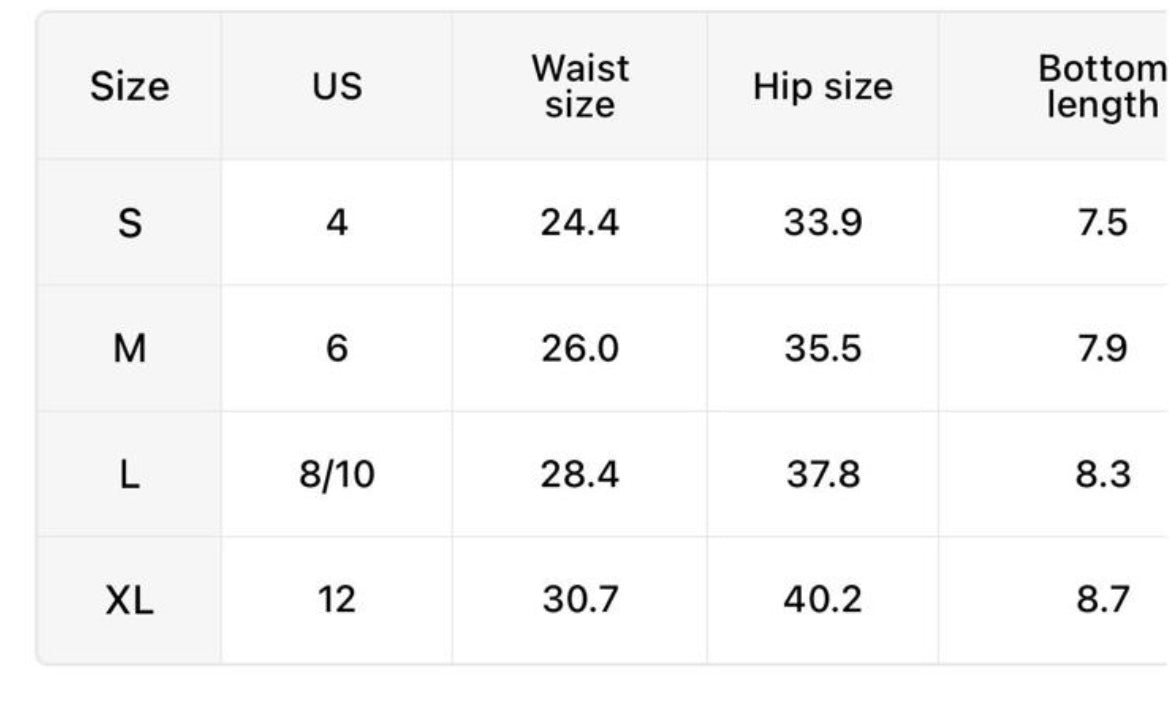Select the US column header
This screenshot has height=705, width=1169.
tap(336, 87)
